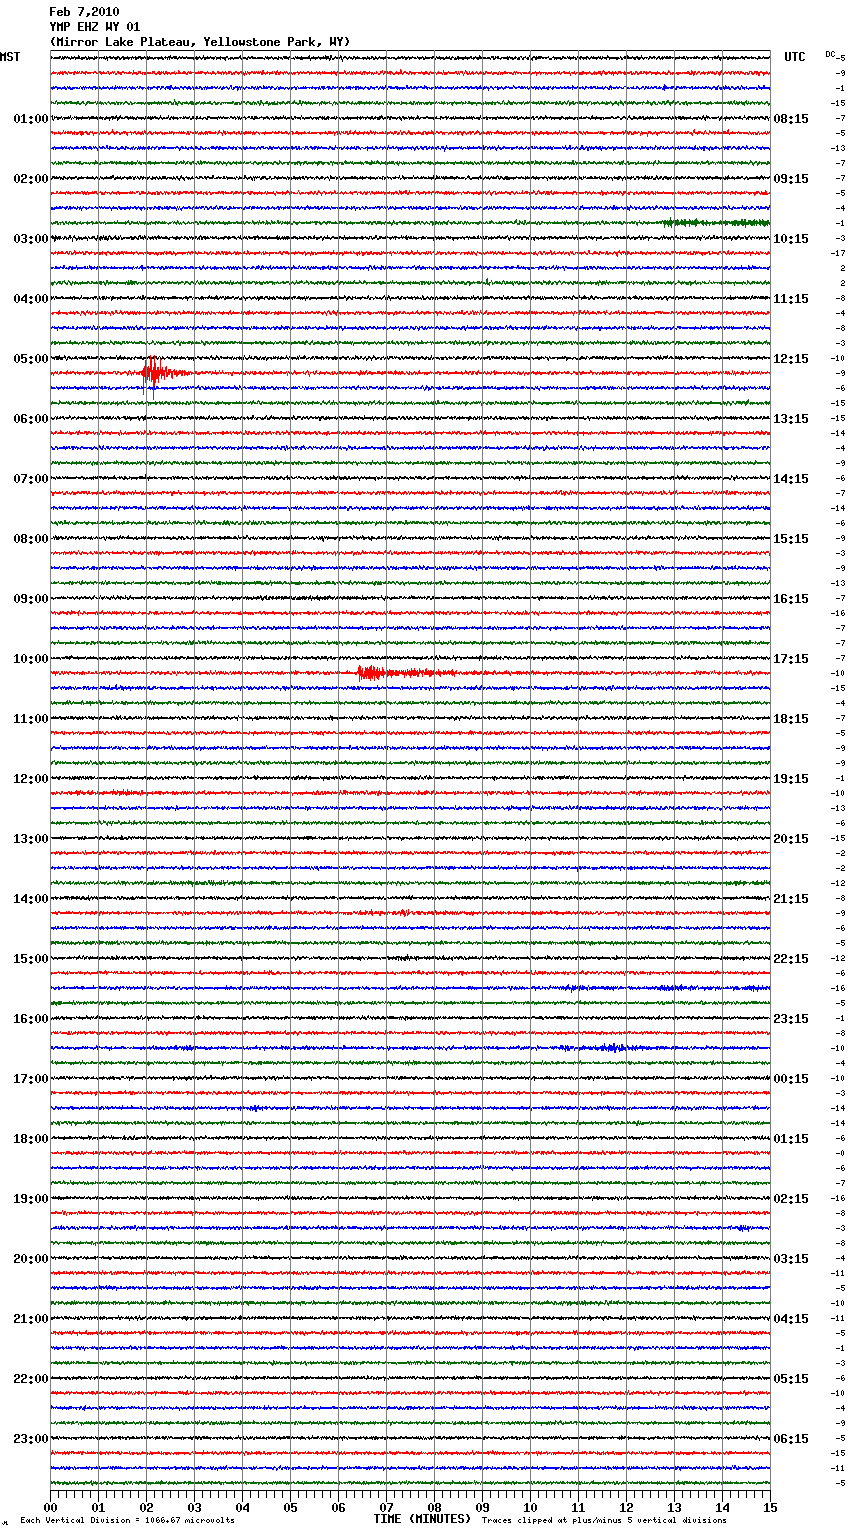Click the green signal burst before 03:00 MST
This screenshot has height=1534, width=850.
point(716,223)
